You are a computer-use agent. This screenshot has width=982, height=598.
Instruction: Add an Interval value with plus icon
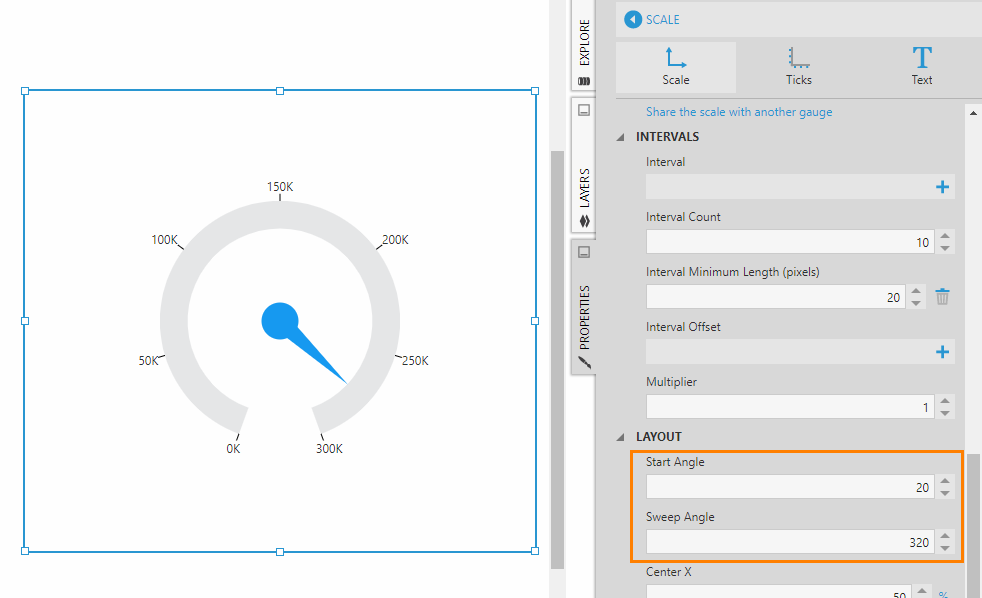941,187
